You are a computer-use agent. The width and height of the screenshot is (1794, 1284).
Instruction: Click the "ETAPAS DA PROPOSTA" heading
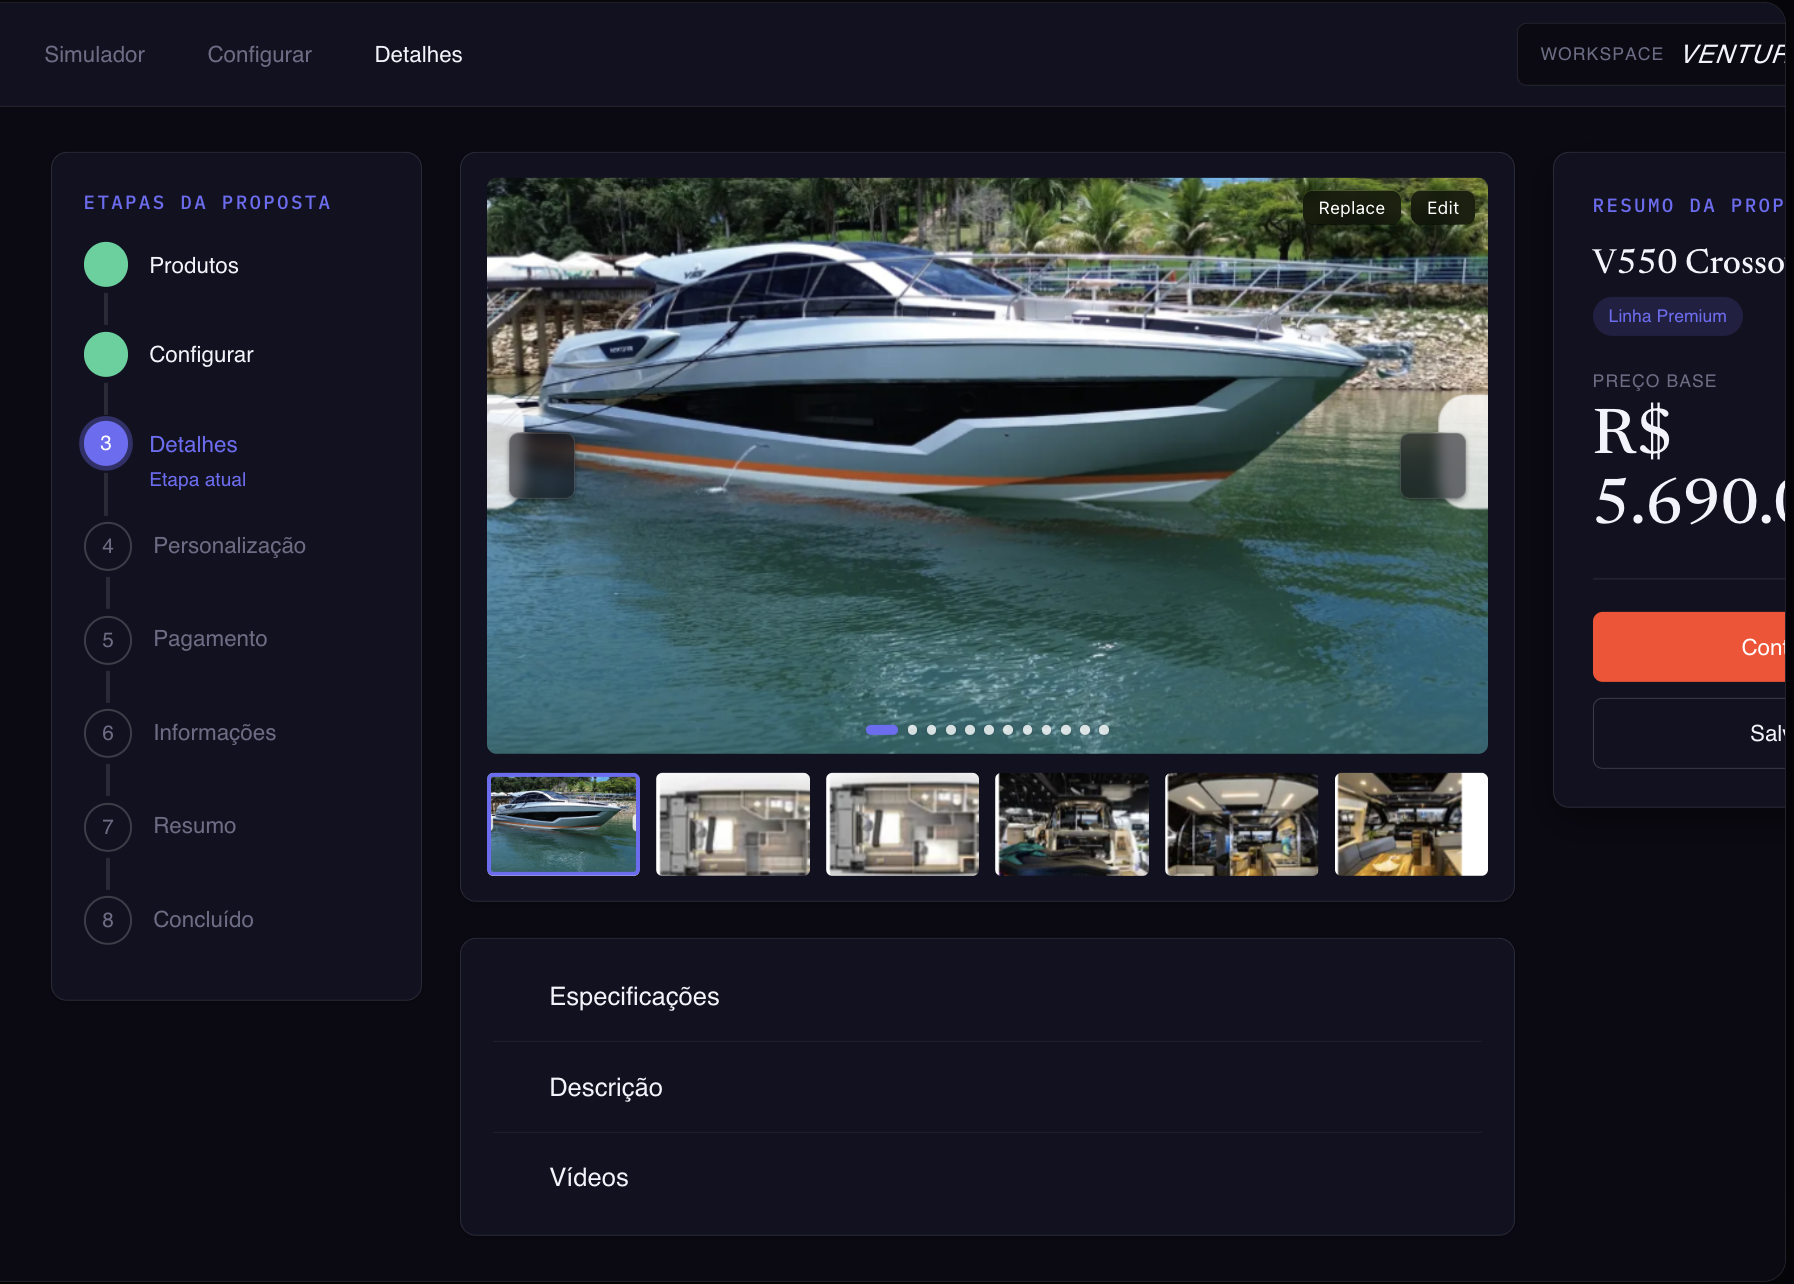207,203
